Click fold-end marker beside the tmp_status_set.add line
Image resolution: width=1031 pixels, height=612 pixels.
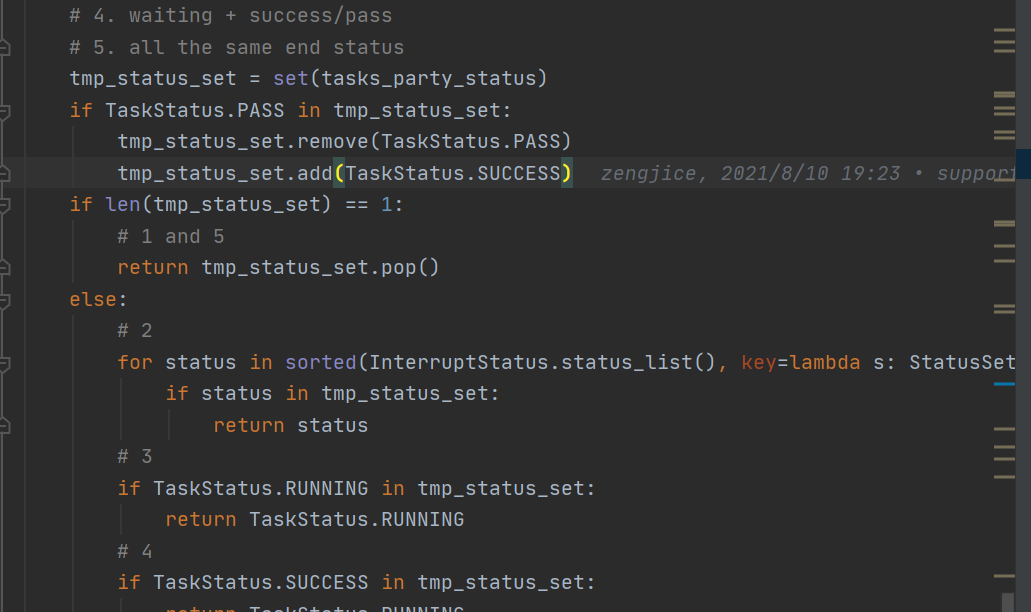coord(4,173)
